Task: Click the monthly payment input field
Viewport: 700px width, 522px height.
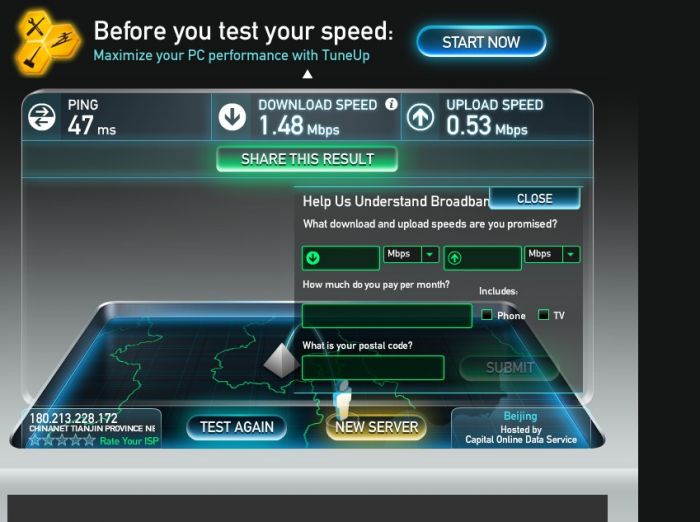Action: tap(387, 316)
